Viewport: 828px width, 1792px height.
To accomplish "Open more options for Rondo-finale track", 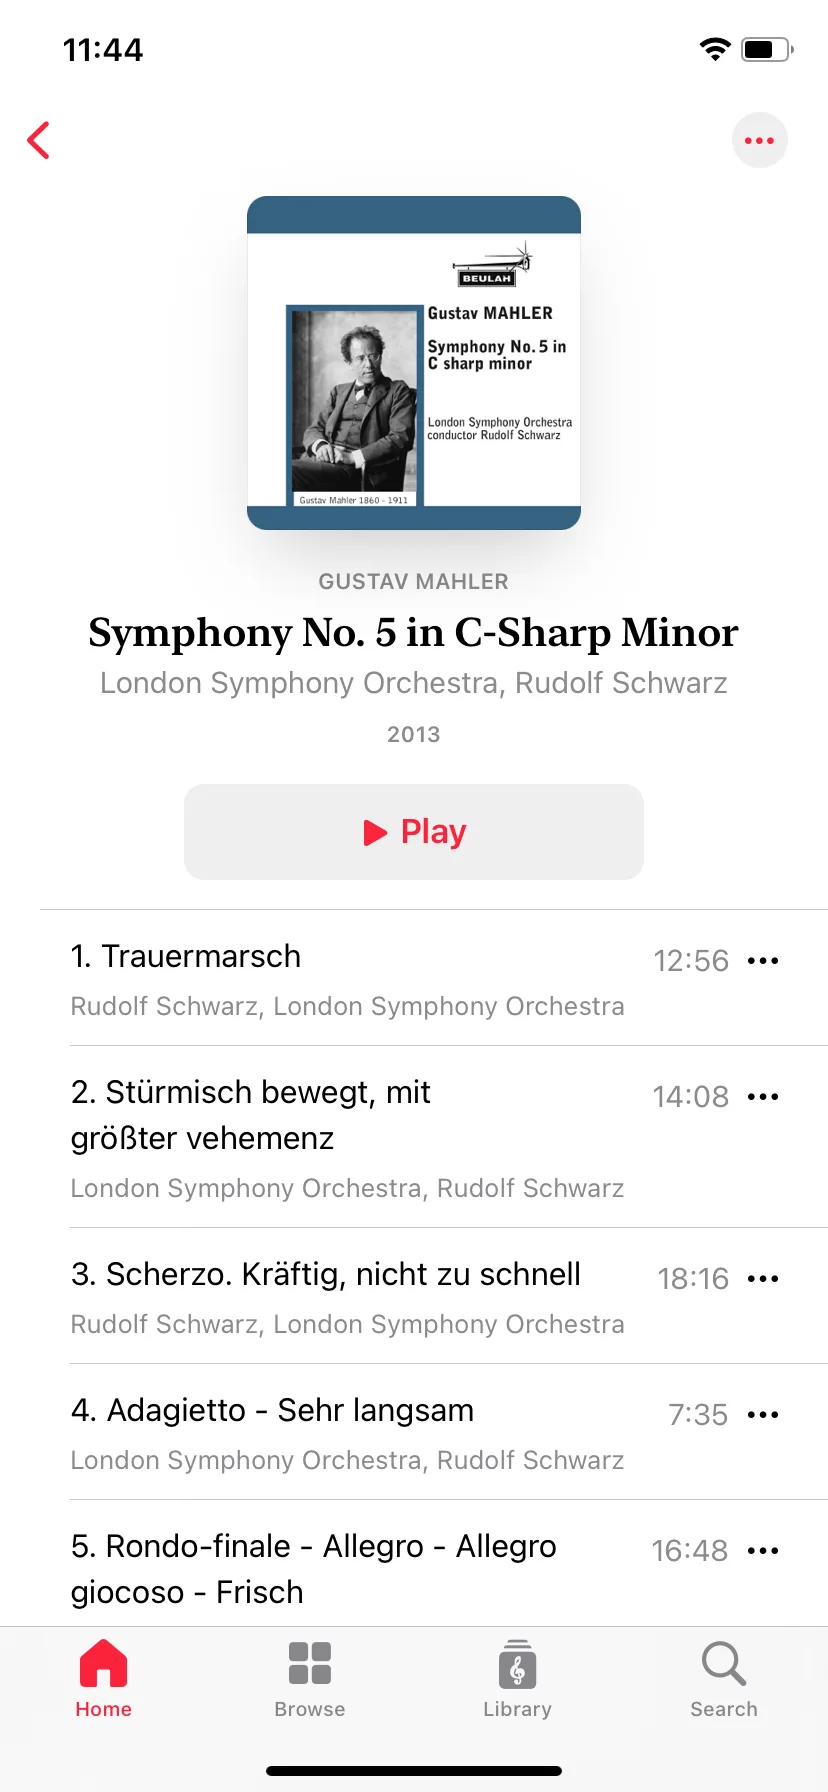I will tap(763, 1551).
